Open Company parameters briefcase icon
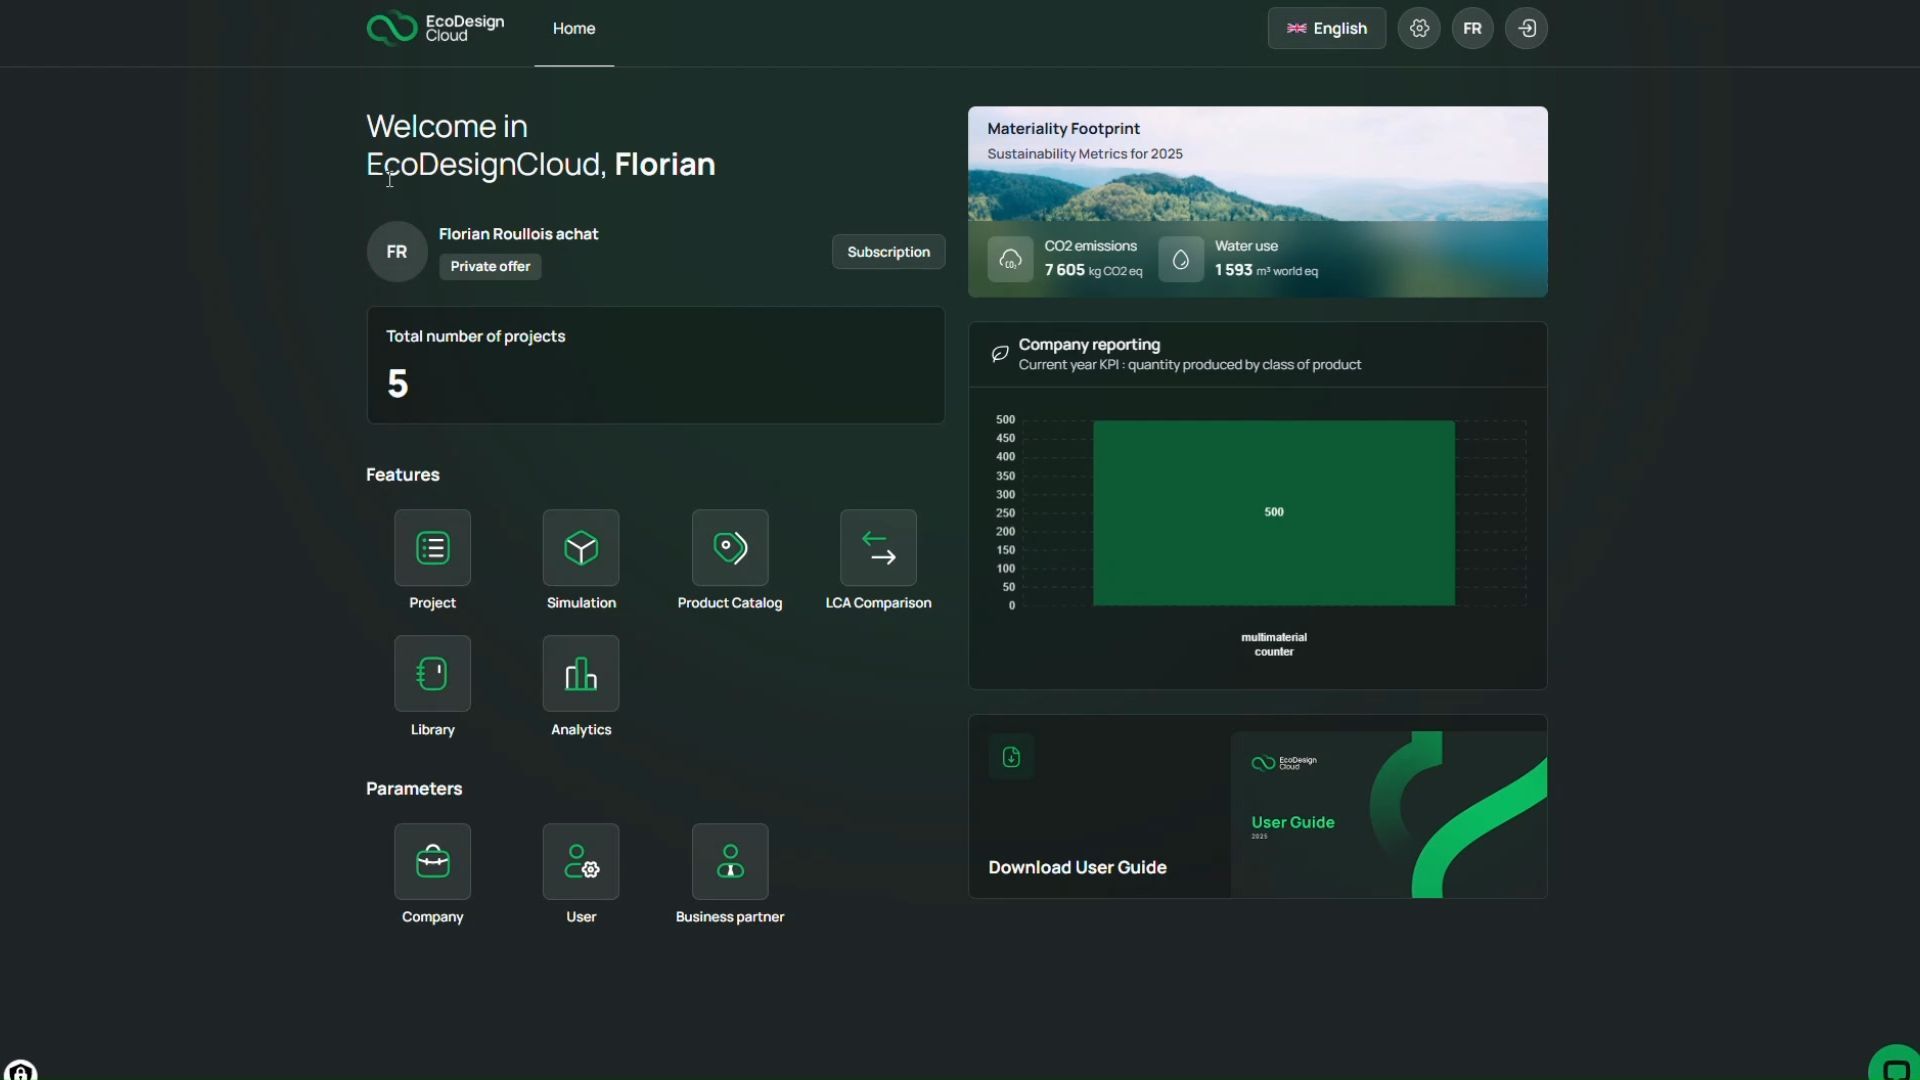The width and height of the screenshot is (1920, 1080). pos(432,862)
